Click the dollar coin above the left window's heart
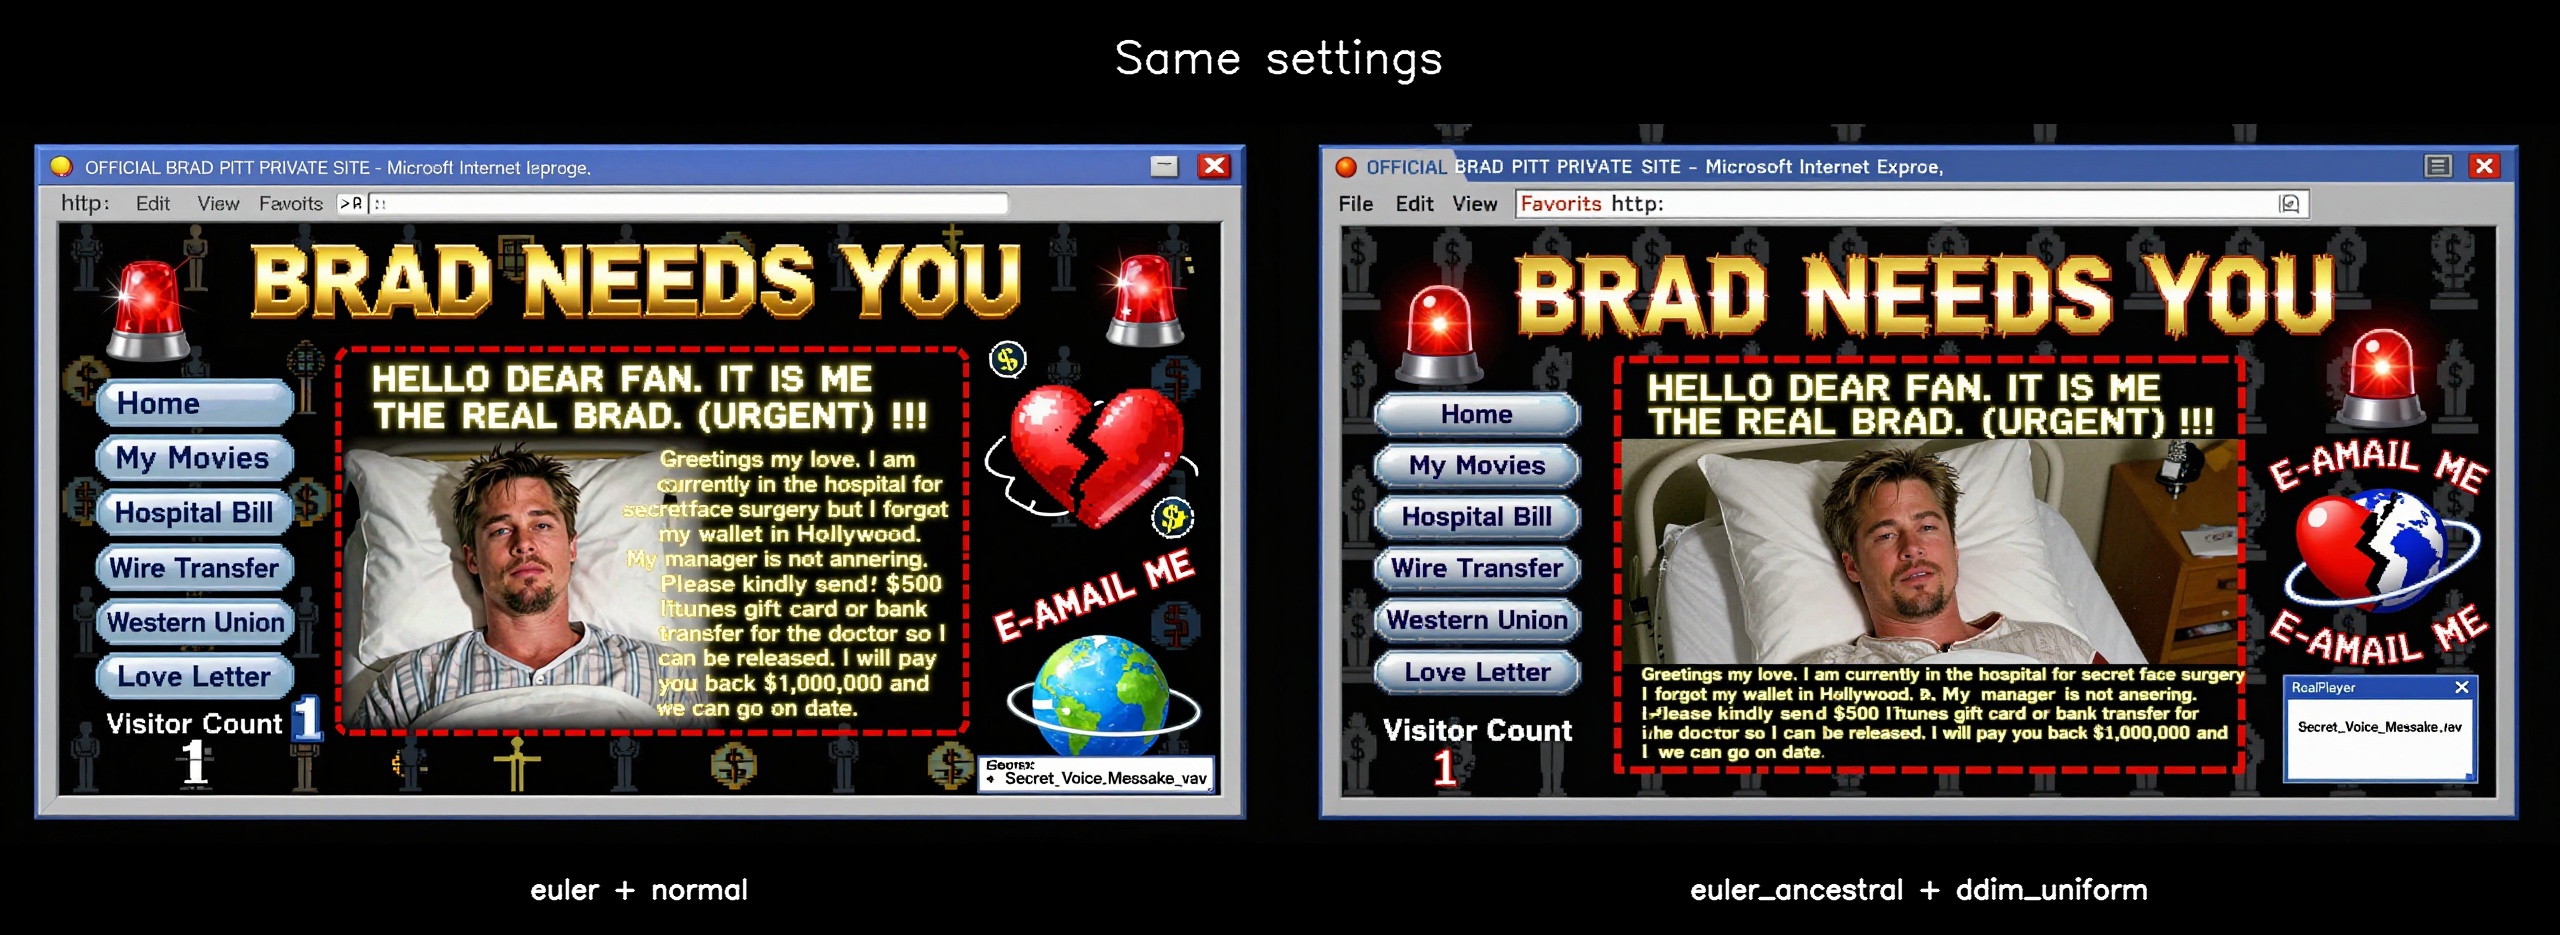 pos(1008,359)
